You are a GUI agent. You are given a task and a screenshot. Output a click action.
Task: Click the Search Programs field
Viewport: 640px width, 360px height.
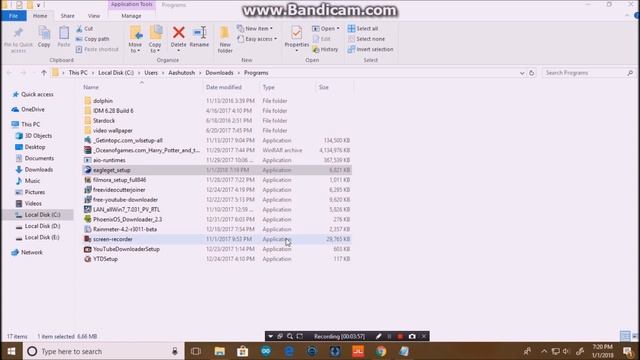click(x=588, y=73)
